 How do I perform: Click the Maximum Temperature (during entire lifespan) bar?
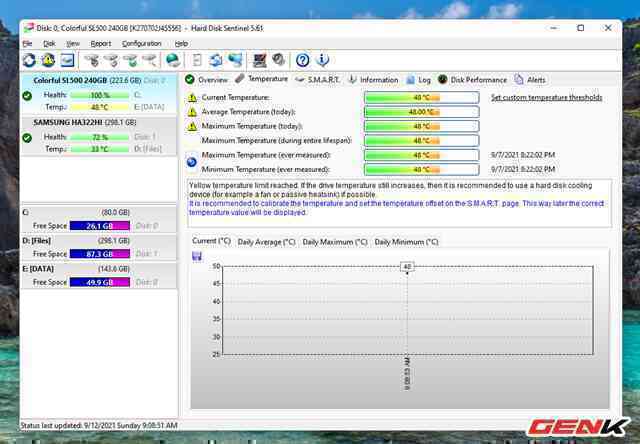point(422,141)
